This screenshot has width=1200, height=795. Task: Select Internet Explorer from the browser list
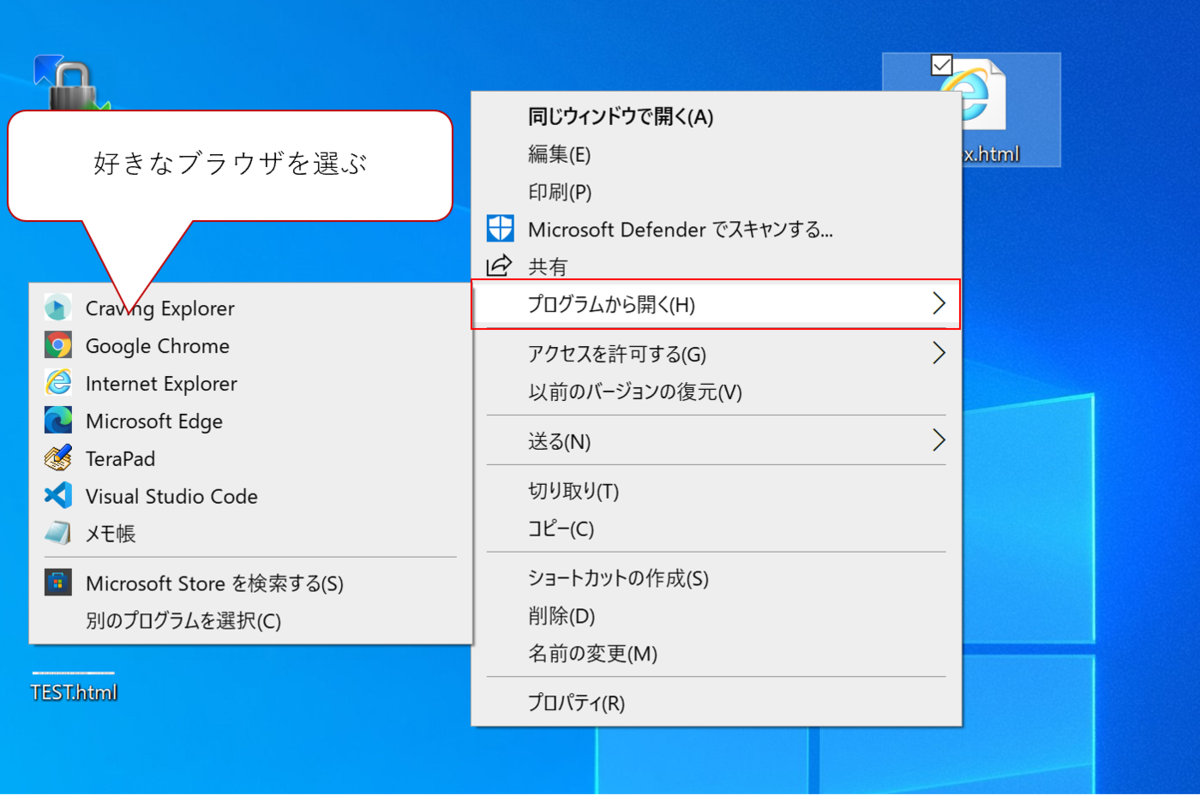160,383
